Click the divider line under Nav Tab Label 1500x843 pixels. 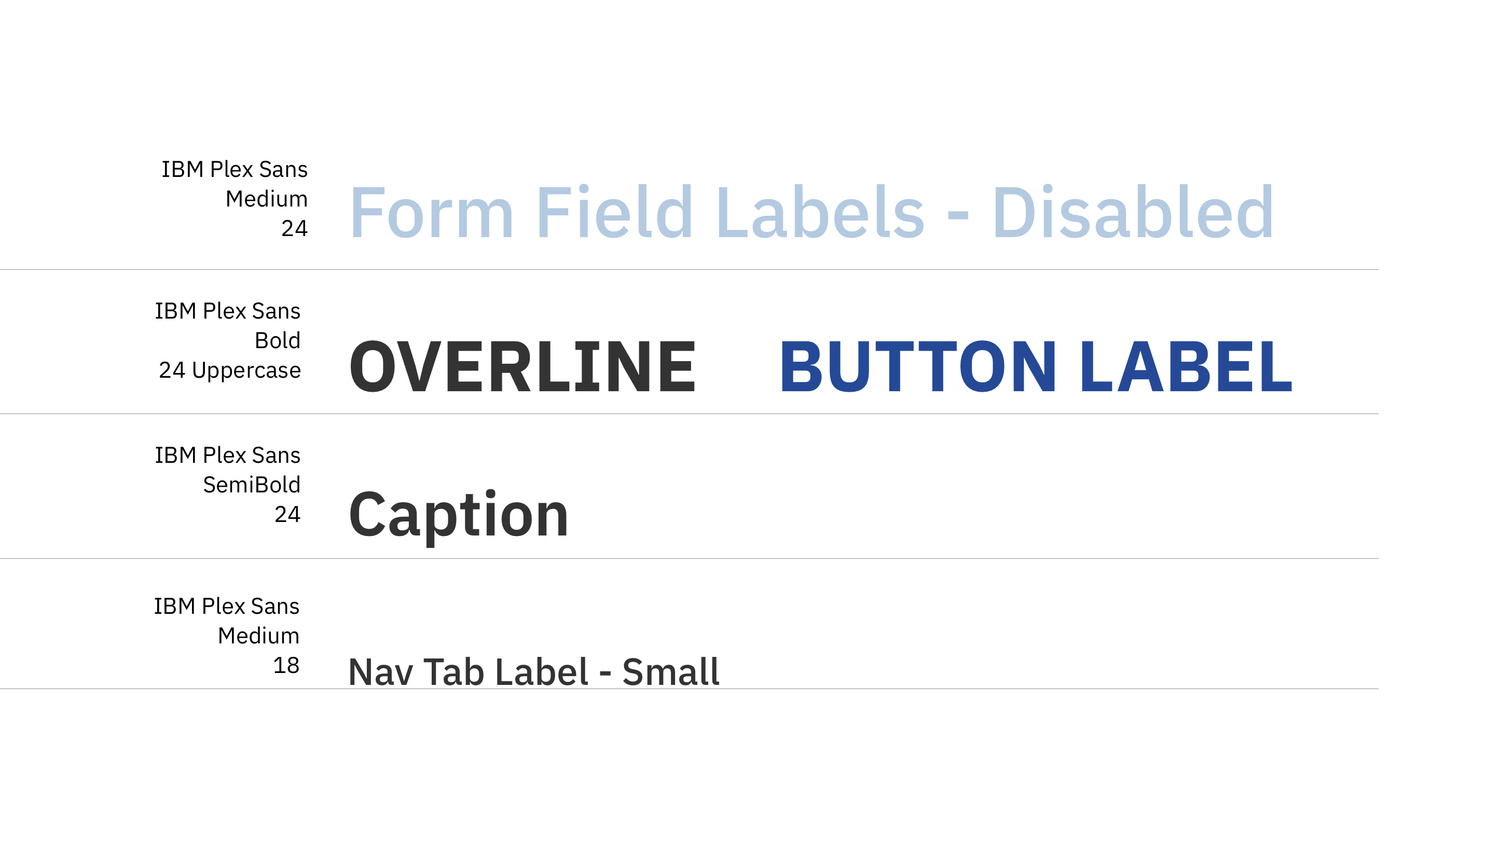(x=689, y=689)
